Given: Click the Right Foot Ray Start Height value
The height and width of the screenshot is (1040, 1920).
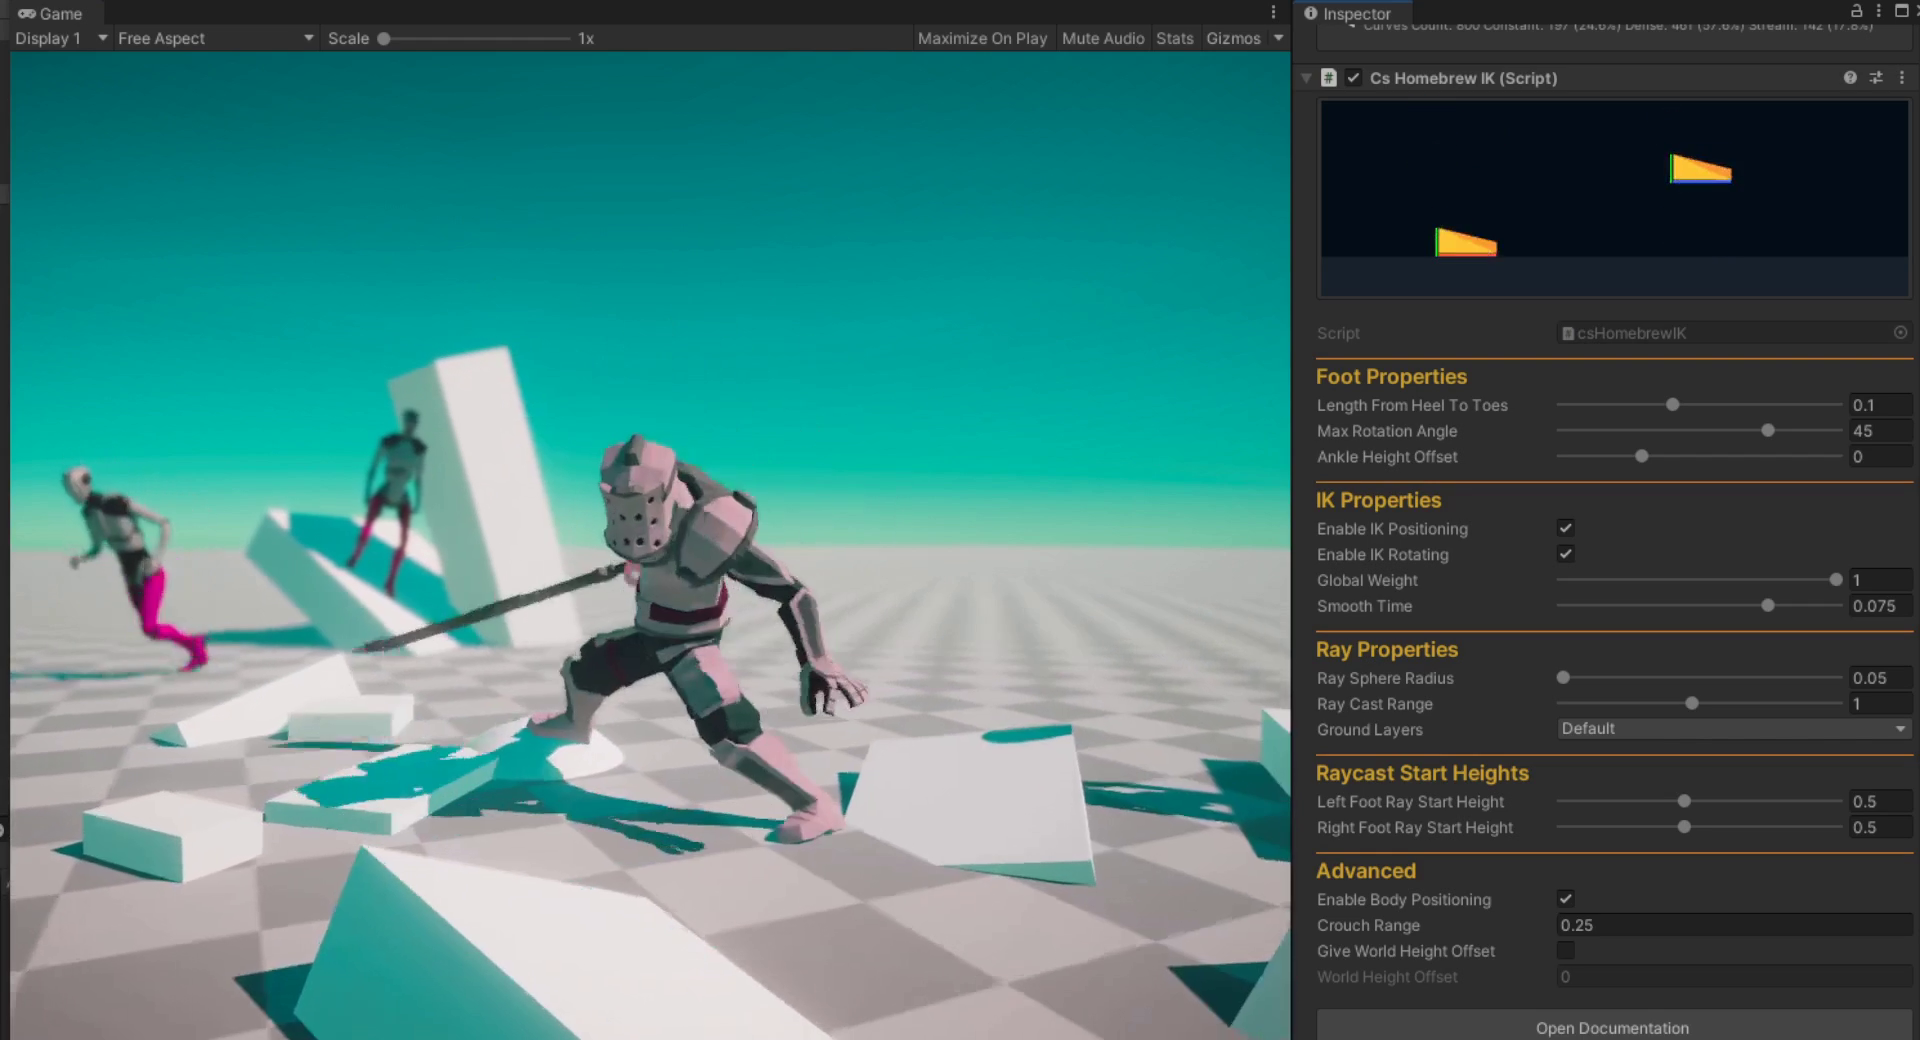Looking at the screenshot, I should [1880, 827].
